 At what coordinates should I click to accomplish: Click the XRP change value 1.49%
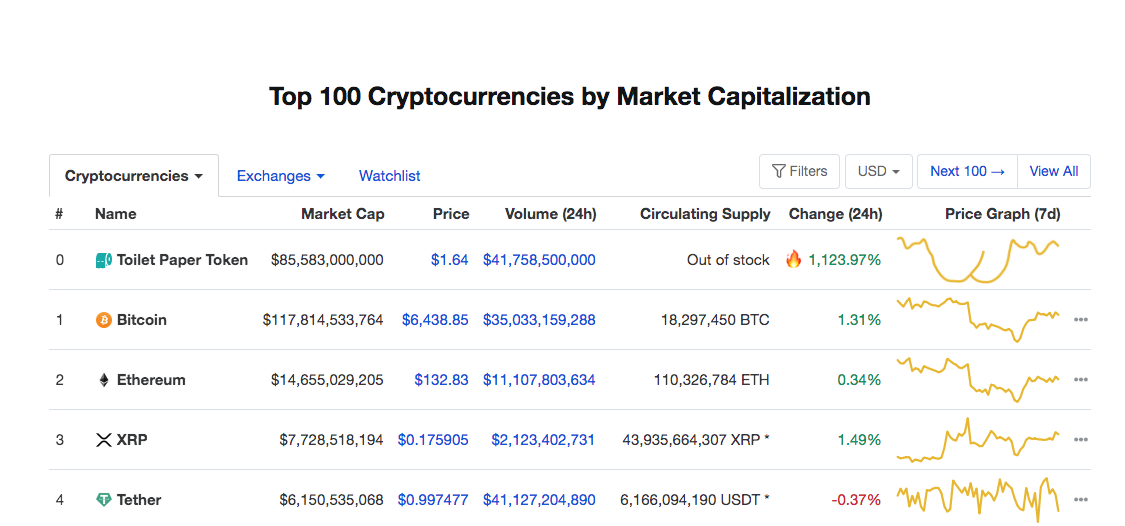[x=859, y=440]
